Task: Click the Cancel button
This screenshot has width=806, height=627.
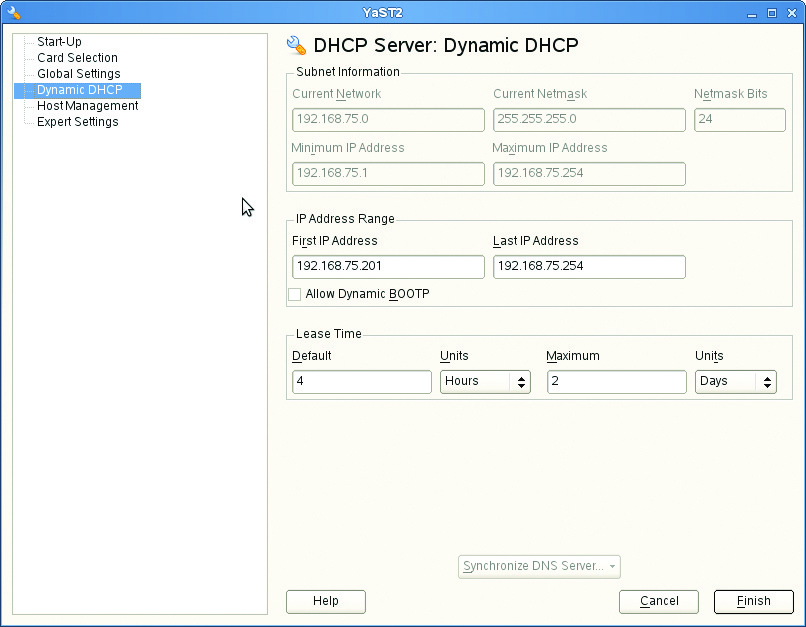Action: [x=659, y=601]
